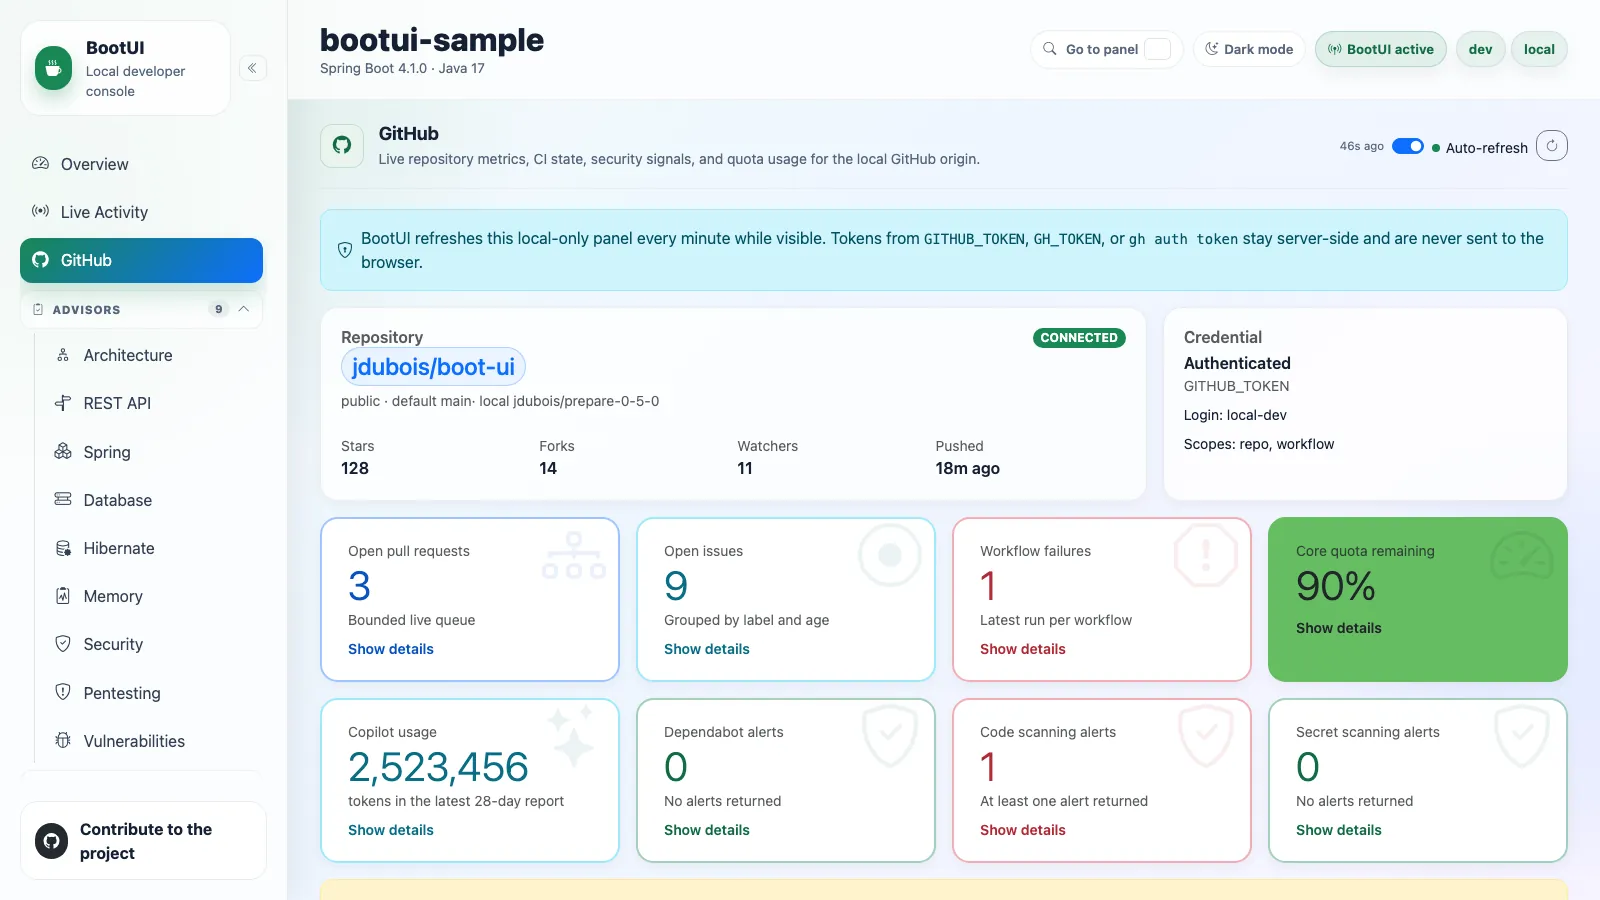The image size is (1600, 900).
Task: Collapse the ADVISORS section chevron
Action: (x=244, y=309)
